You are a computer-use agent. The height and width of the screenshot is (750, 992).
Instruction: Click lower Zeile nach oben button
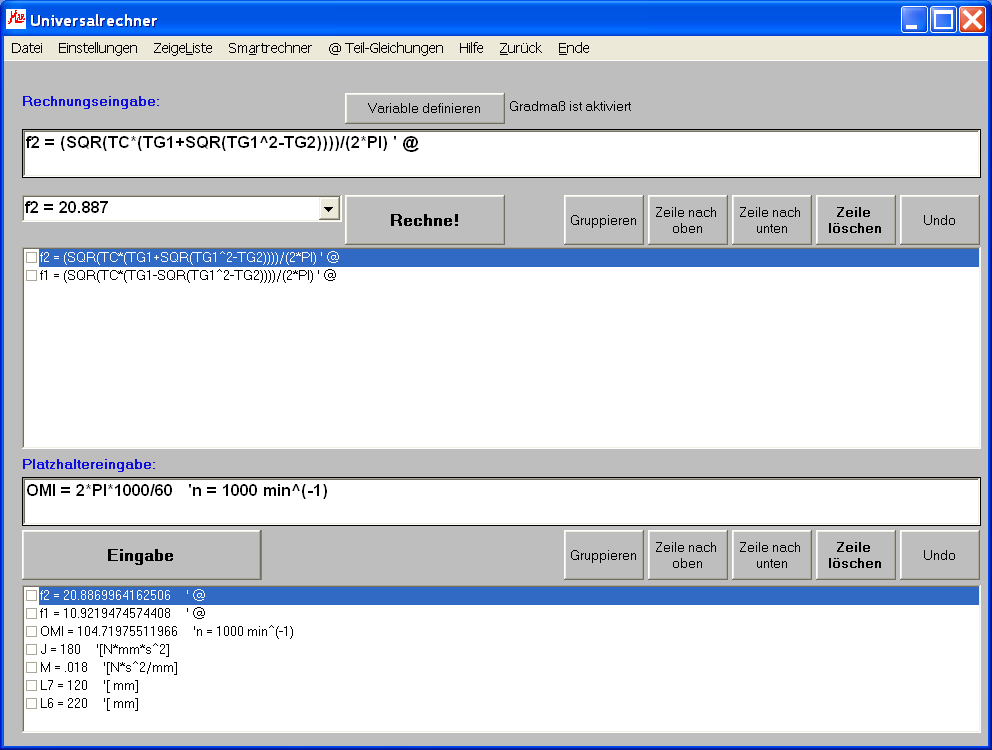[687, 555]
